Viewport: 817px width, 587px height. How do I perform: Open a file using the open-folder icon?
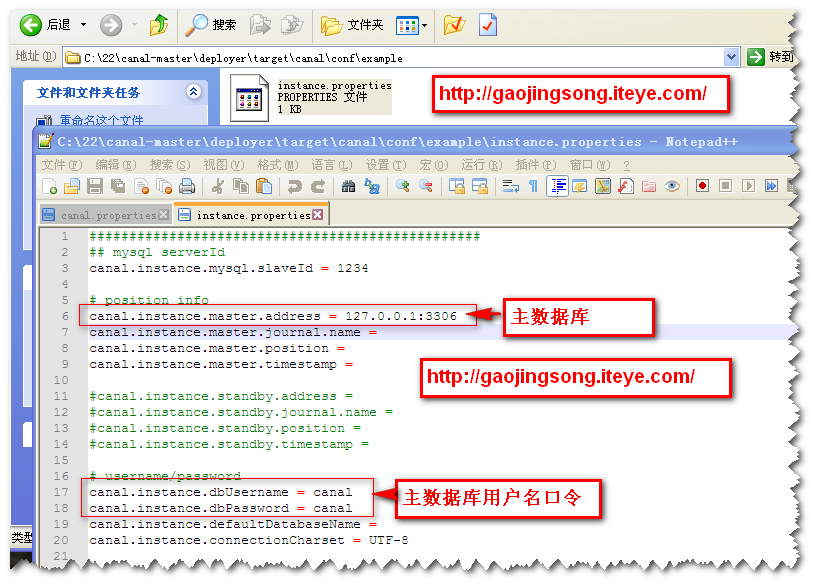[x=72, y=186]
